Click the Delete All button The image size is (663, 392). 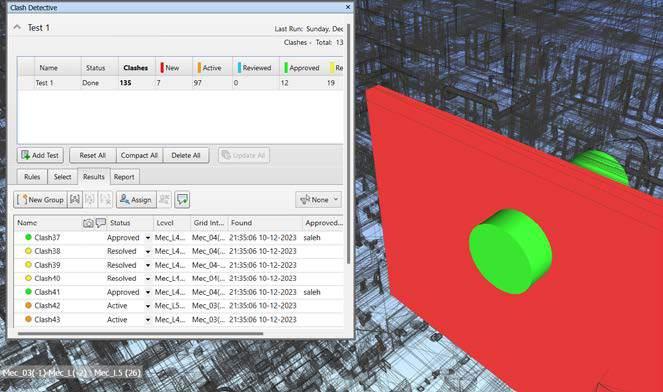pos(186,155)
